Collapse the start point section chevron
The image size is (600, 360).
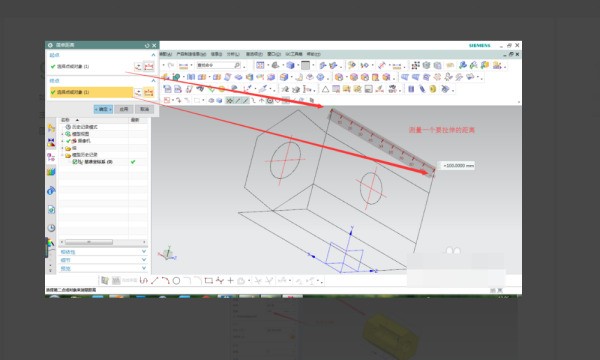[153, 55]
